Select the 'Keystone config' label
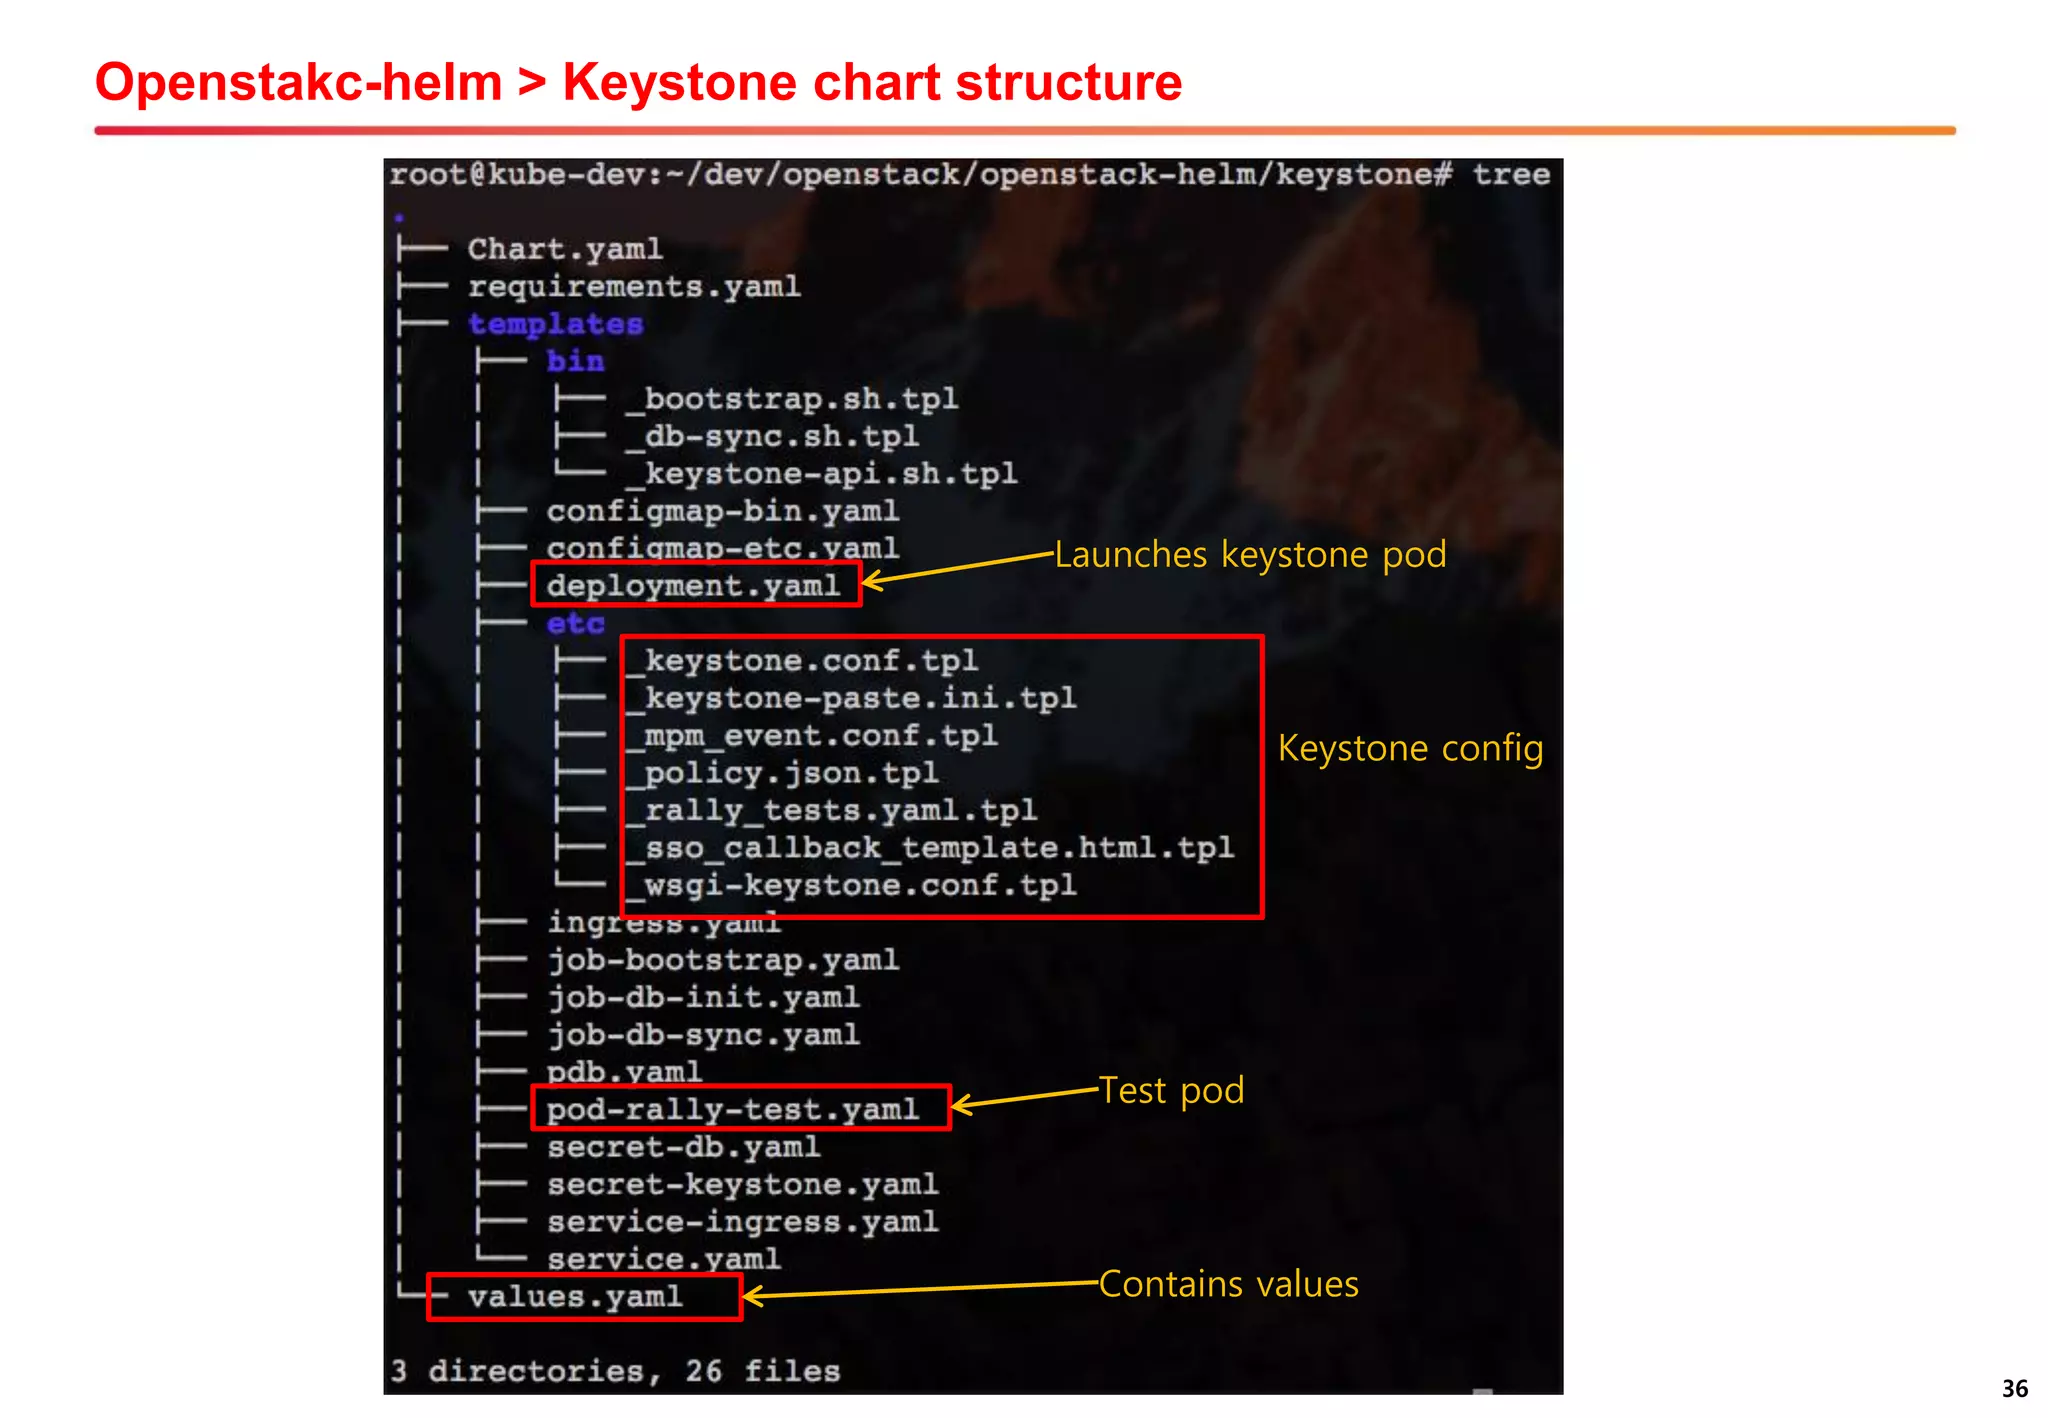Screen dimensions: 2048x1418 coord(1410,749)
